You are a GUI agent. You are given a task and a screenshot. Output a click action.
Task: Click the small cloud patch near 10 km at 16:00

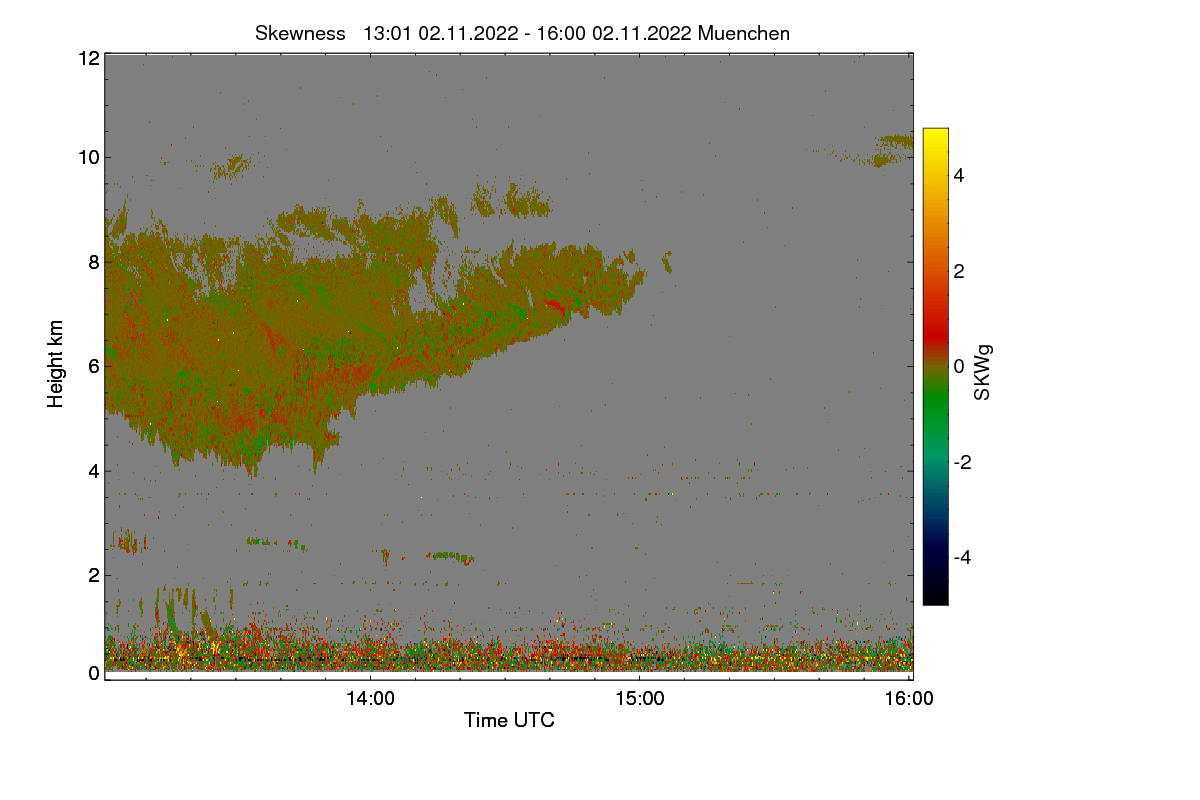pos(892,150)
